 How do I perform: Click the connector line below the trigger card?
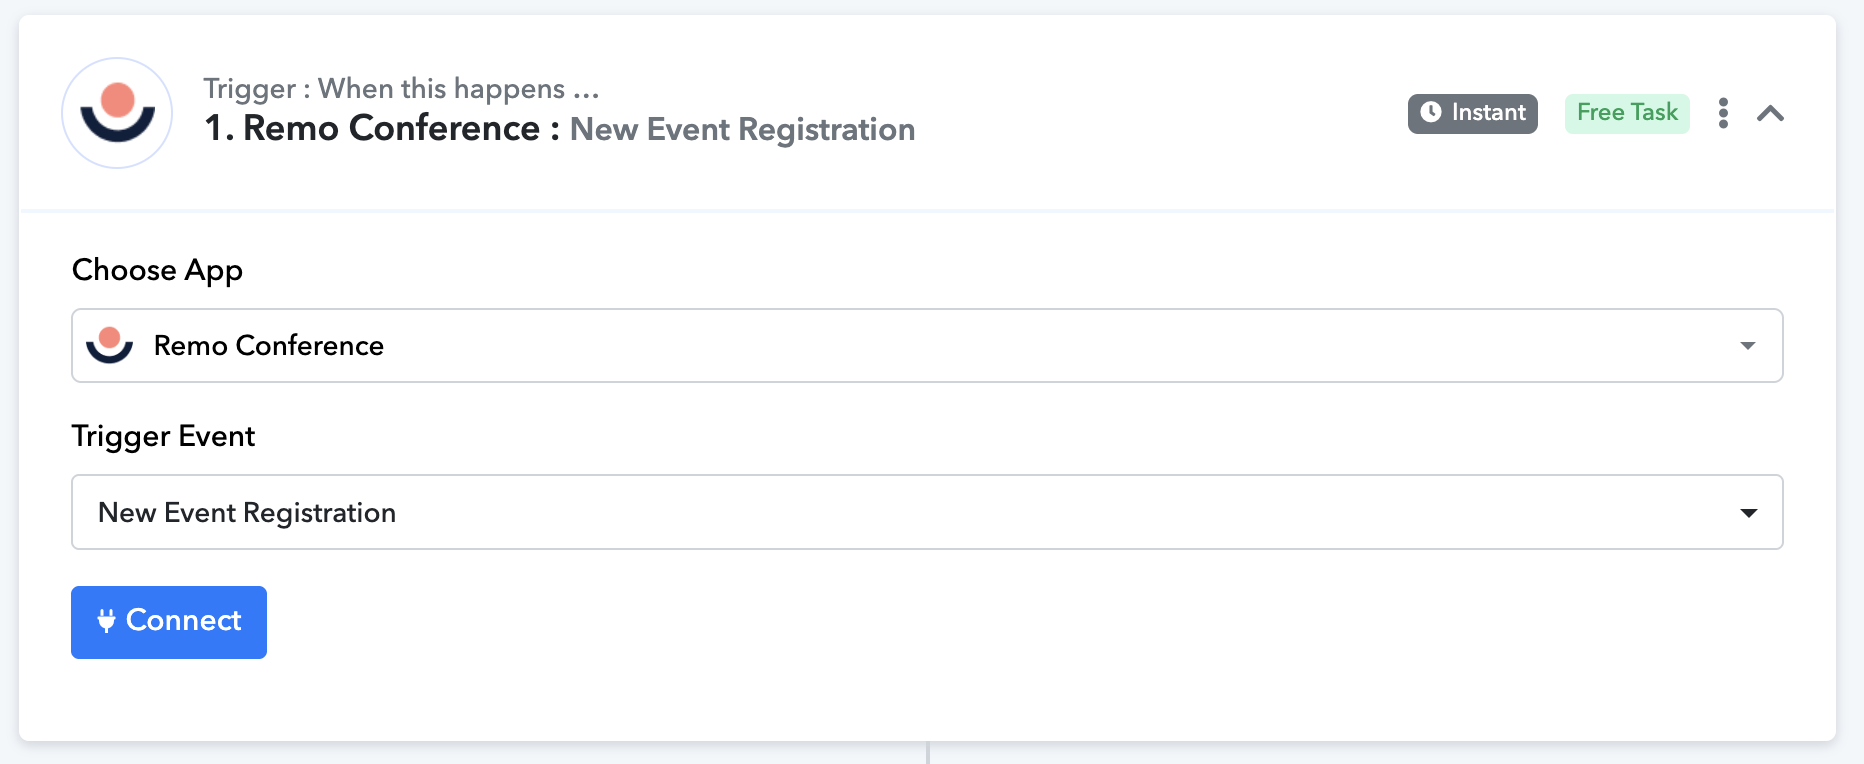928,753
